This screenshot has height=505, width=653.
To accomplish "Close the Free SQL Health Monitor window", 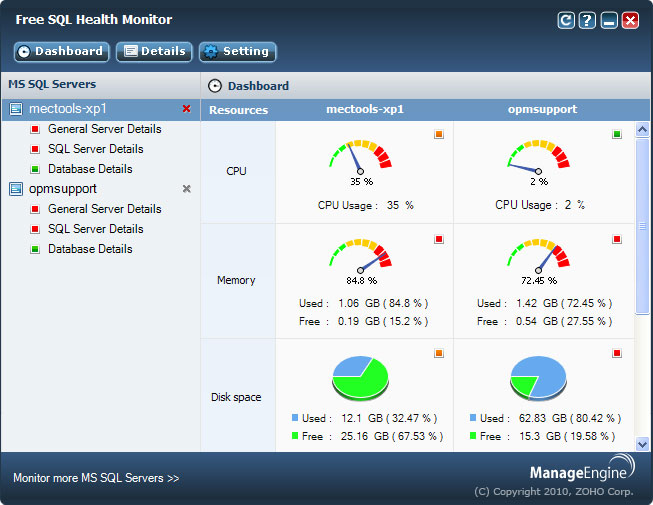I will (x=630, y=20).
